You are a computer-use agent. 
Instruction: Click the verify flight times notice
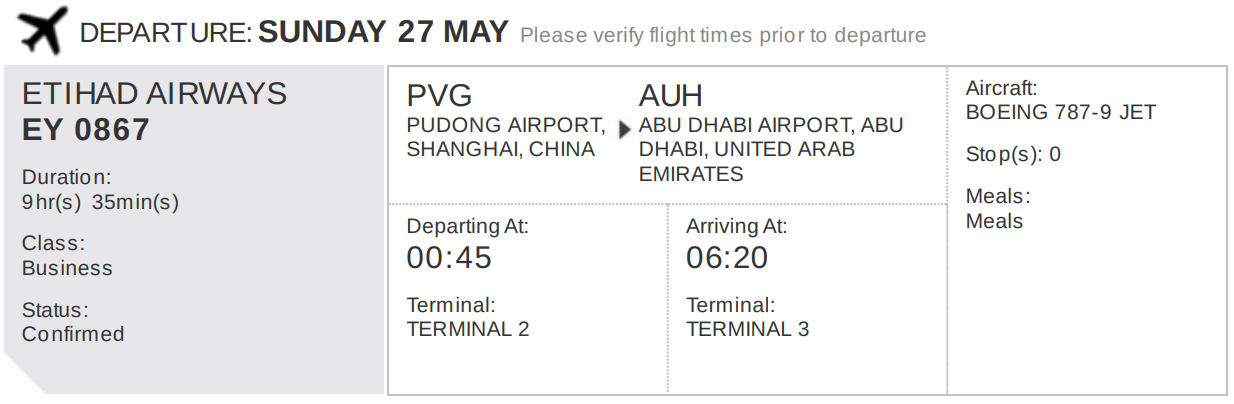[723, 36]
